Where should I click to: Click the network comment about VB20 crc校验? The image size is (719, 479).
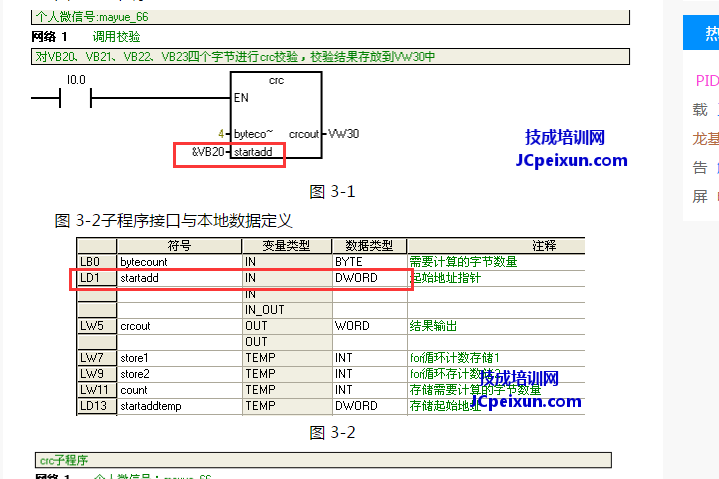click(234, 56)
